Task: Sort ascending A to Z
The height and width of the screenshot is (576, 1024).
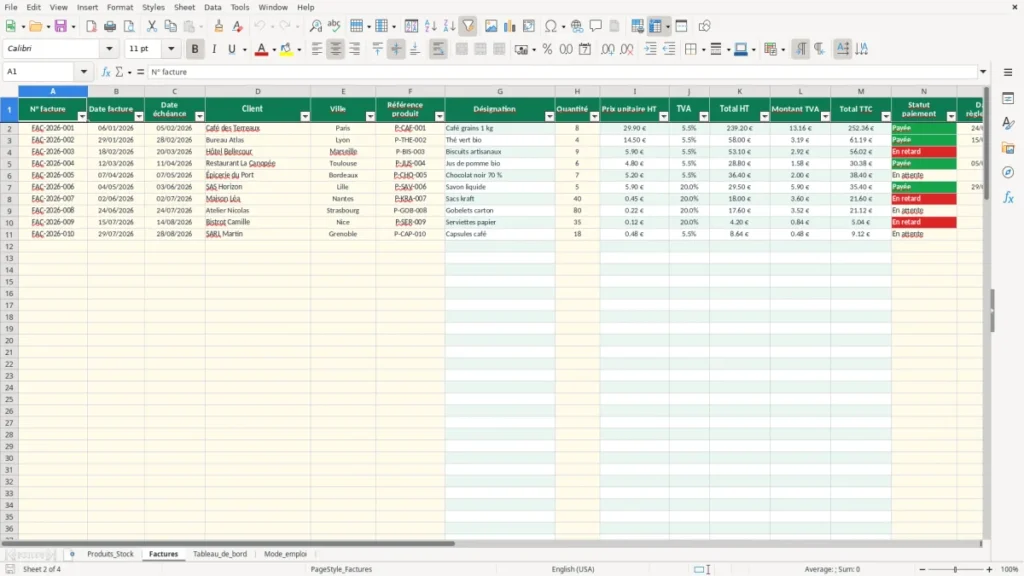Action: [x=430, y=26]
